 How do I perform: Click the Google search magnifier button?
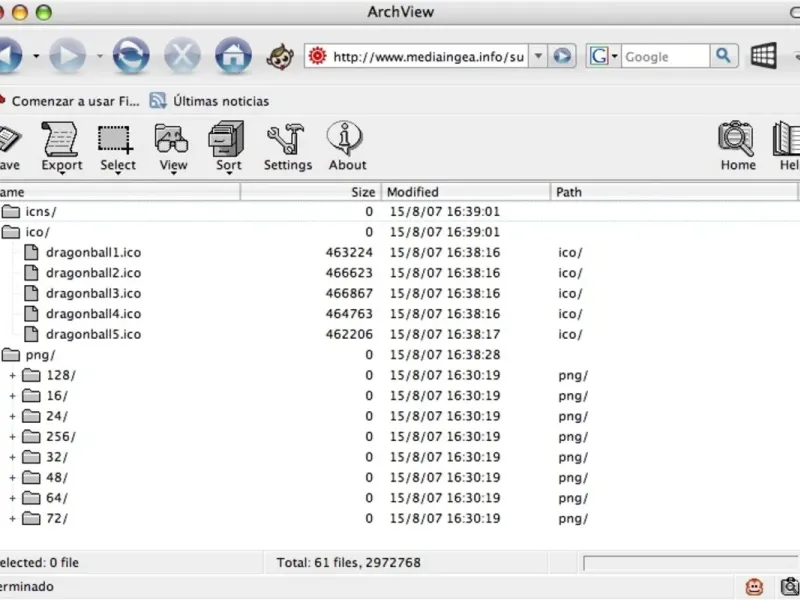(x=723, y=56)
